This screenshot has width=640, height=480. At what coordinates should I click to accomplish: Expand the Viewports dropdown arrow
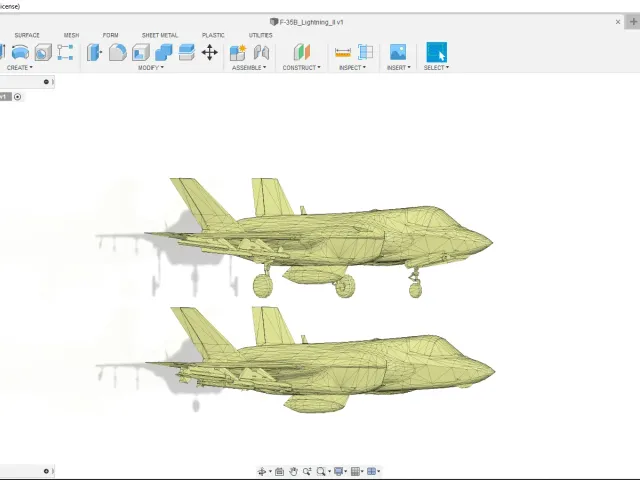(378, 472)
